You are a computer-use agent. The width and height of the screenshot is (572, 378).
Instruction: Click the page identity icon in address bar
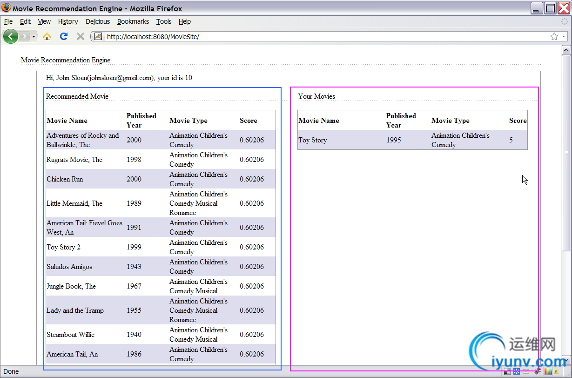[97, 36]
